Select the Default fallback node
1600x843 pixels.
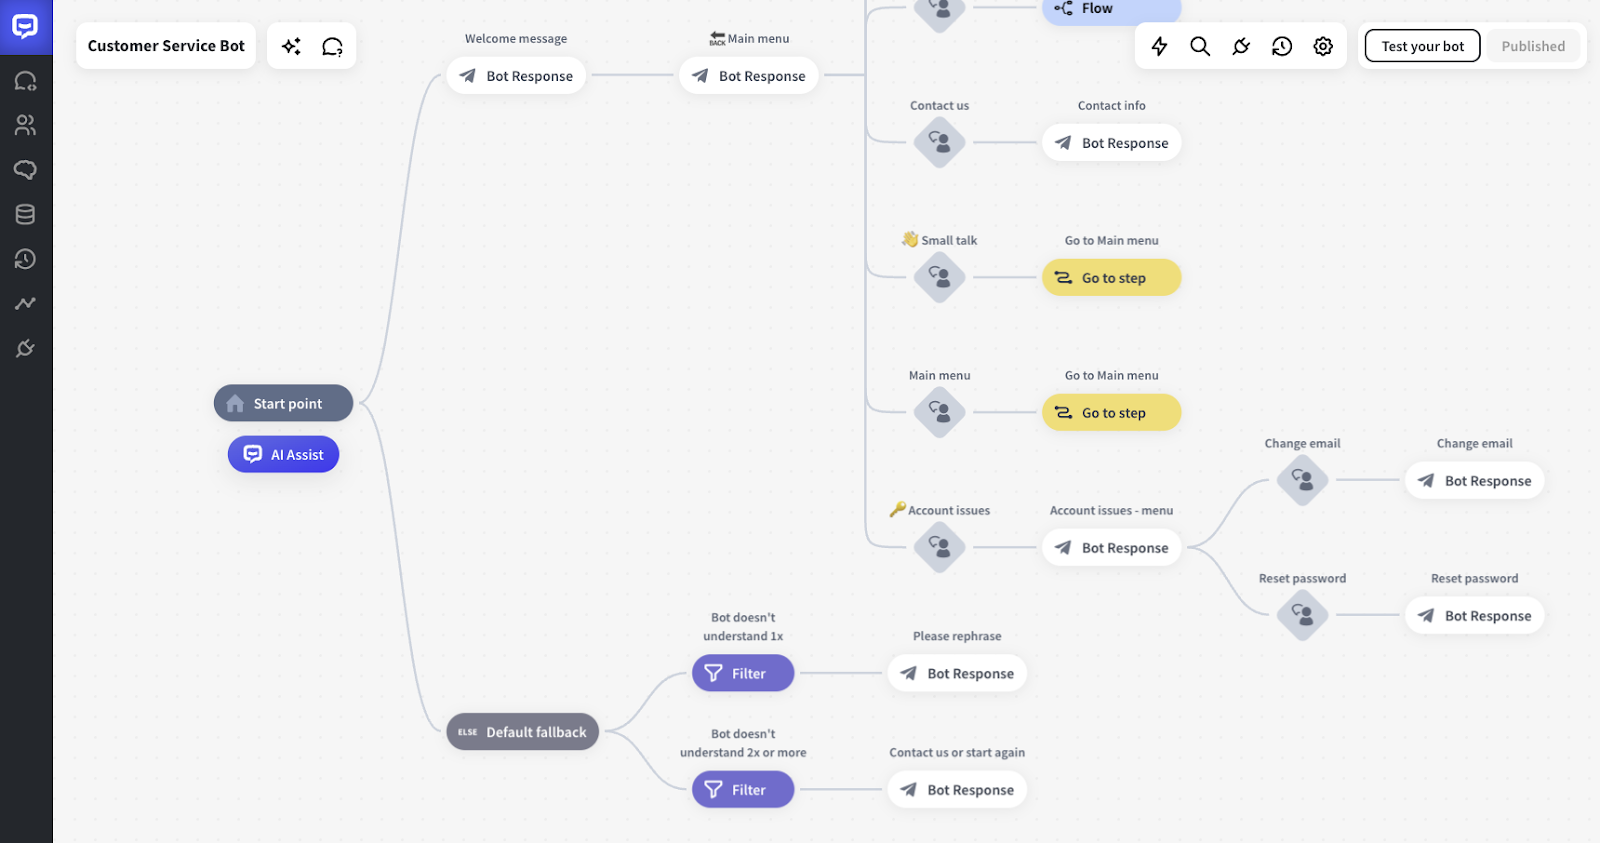522,732
